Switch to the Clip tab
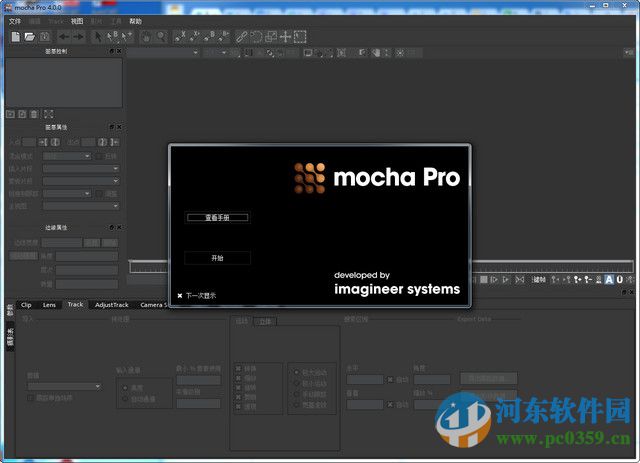 pos(26,305)
